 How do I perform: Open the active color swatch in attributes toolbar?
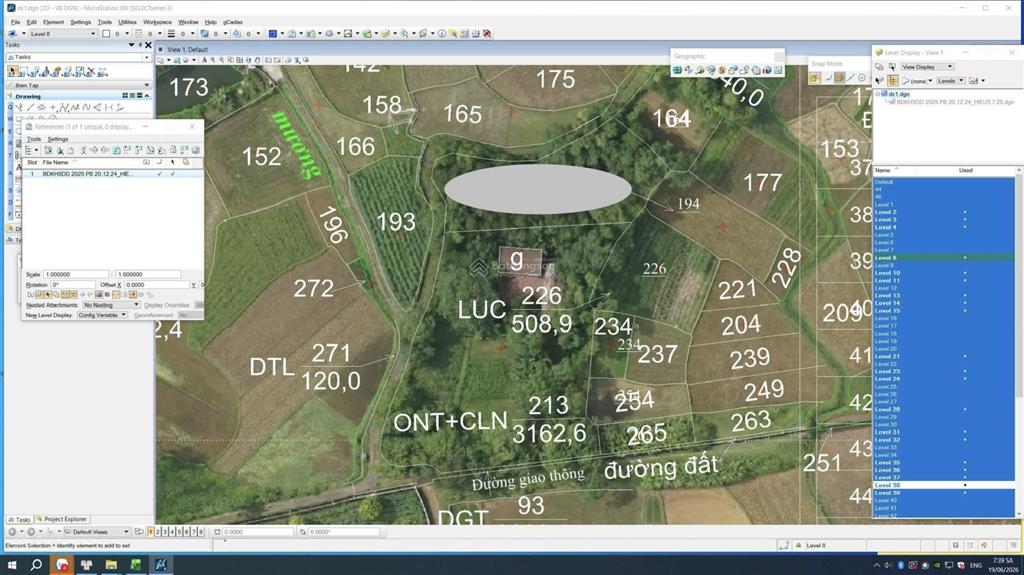[106, 33]
